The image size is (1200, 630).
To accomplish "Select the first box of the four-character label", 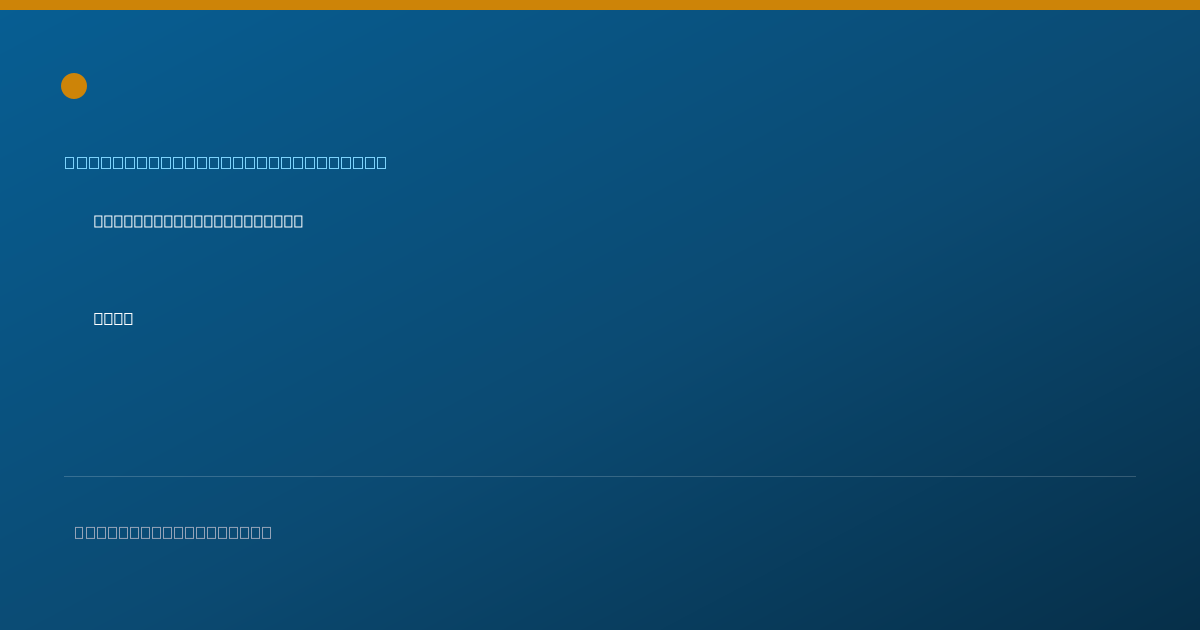I will (99, 319).
